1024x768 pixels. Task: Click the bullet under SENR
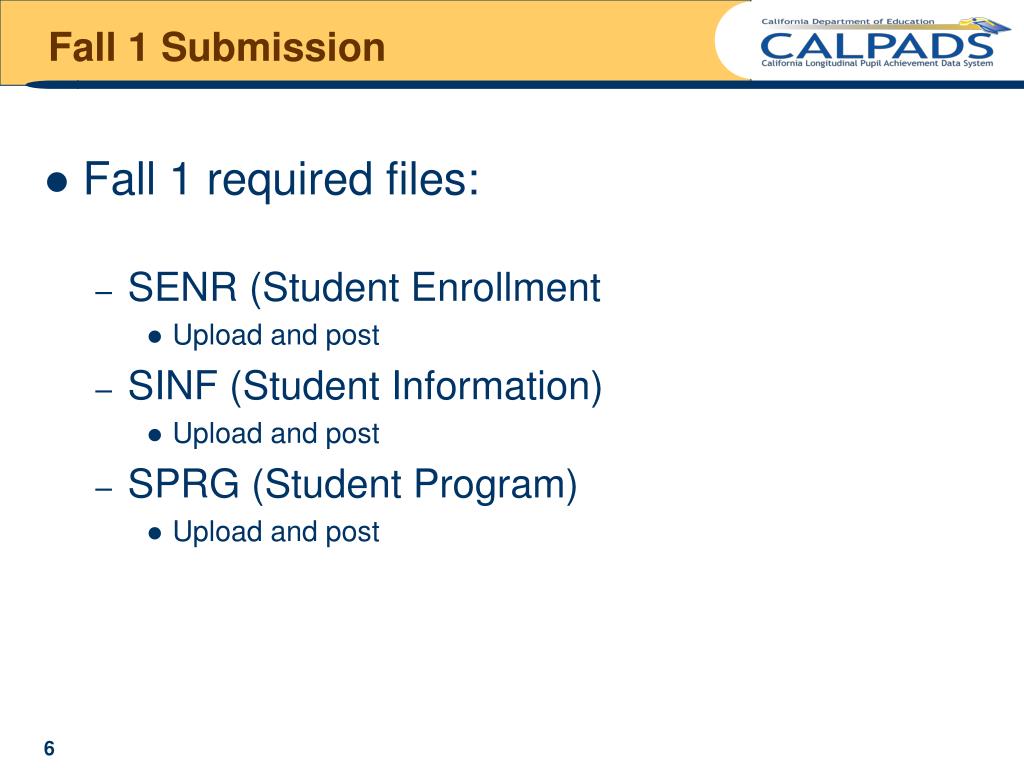coord(155,337)
